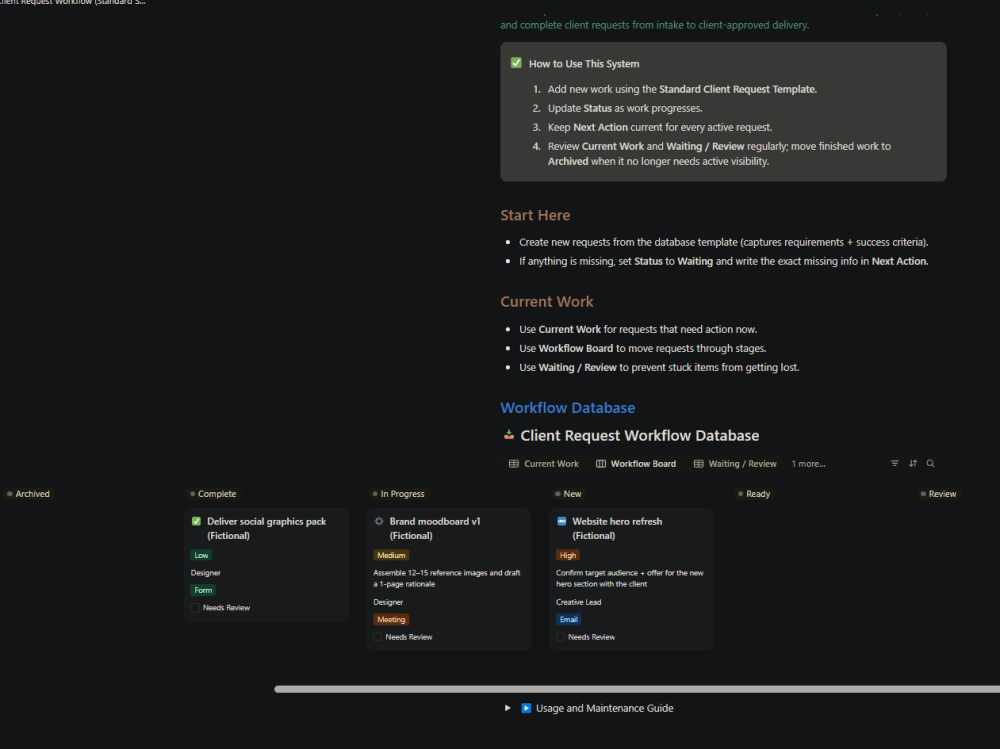Viewport: 1000px width, 749px height.
Task: Click the checkmark icon on Deliver social graphics card
Action: [x=196, y=521]
